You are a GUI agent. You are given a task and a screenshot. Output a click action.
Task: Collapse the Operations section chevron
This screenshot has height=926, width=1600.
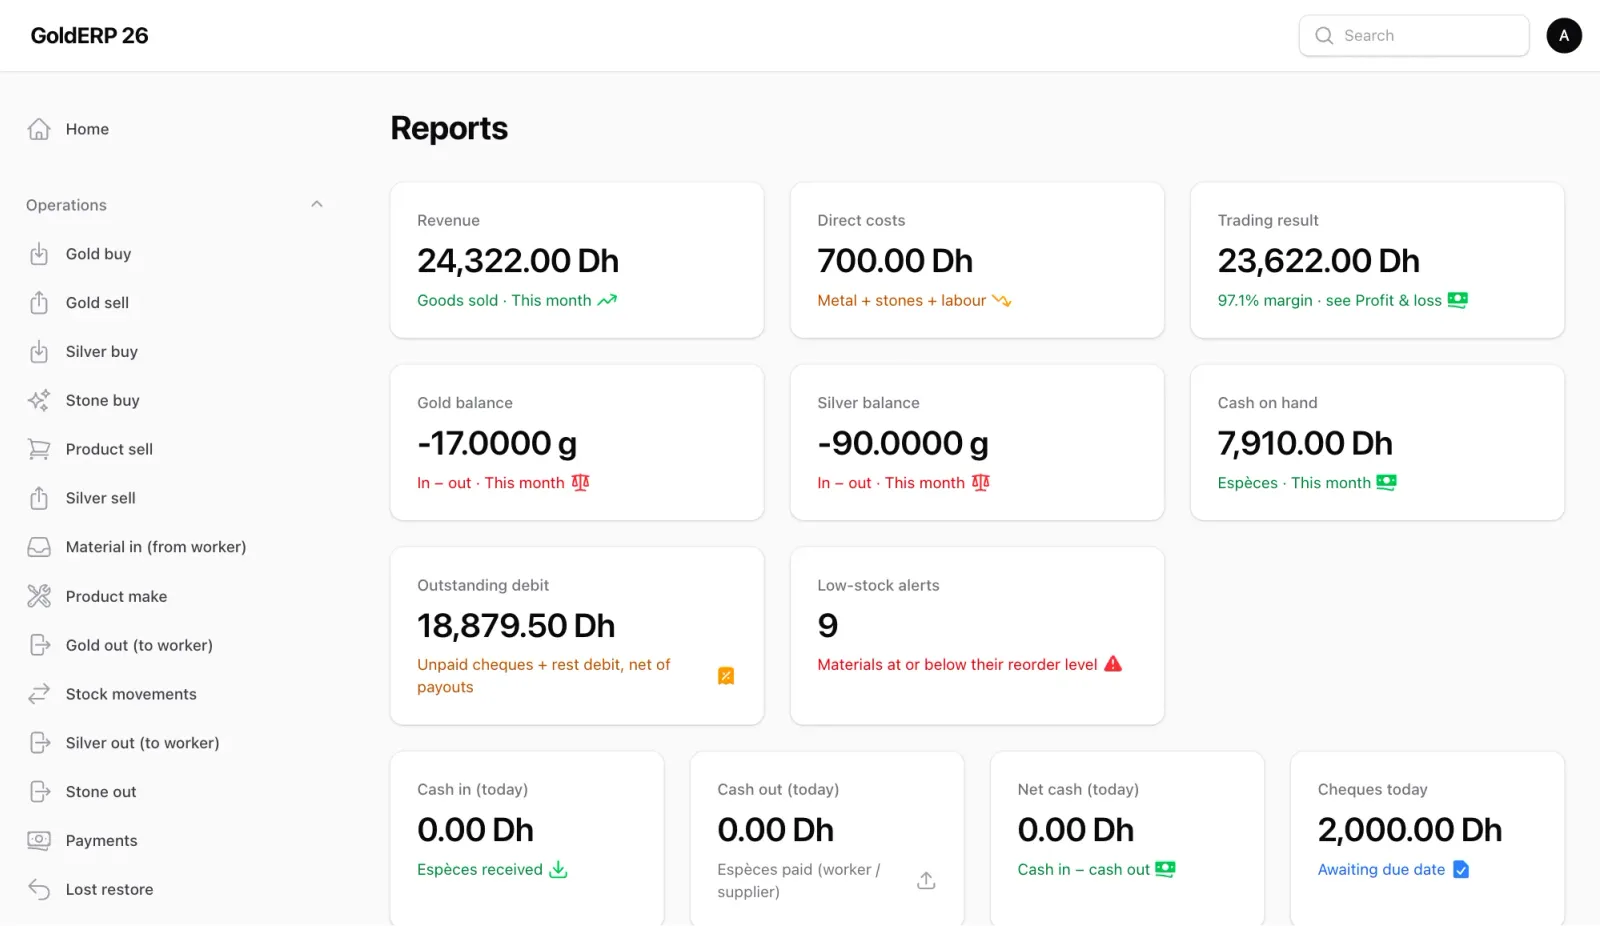317,204
